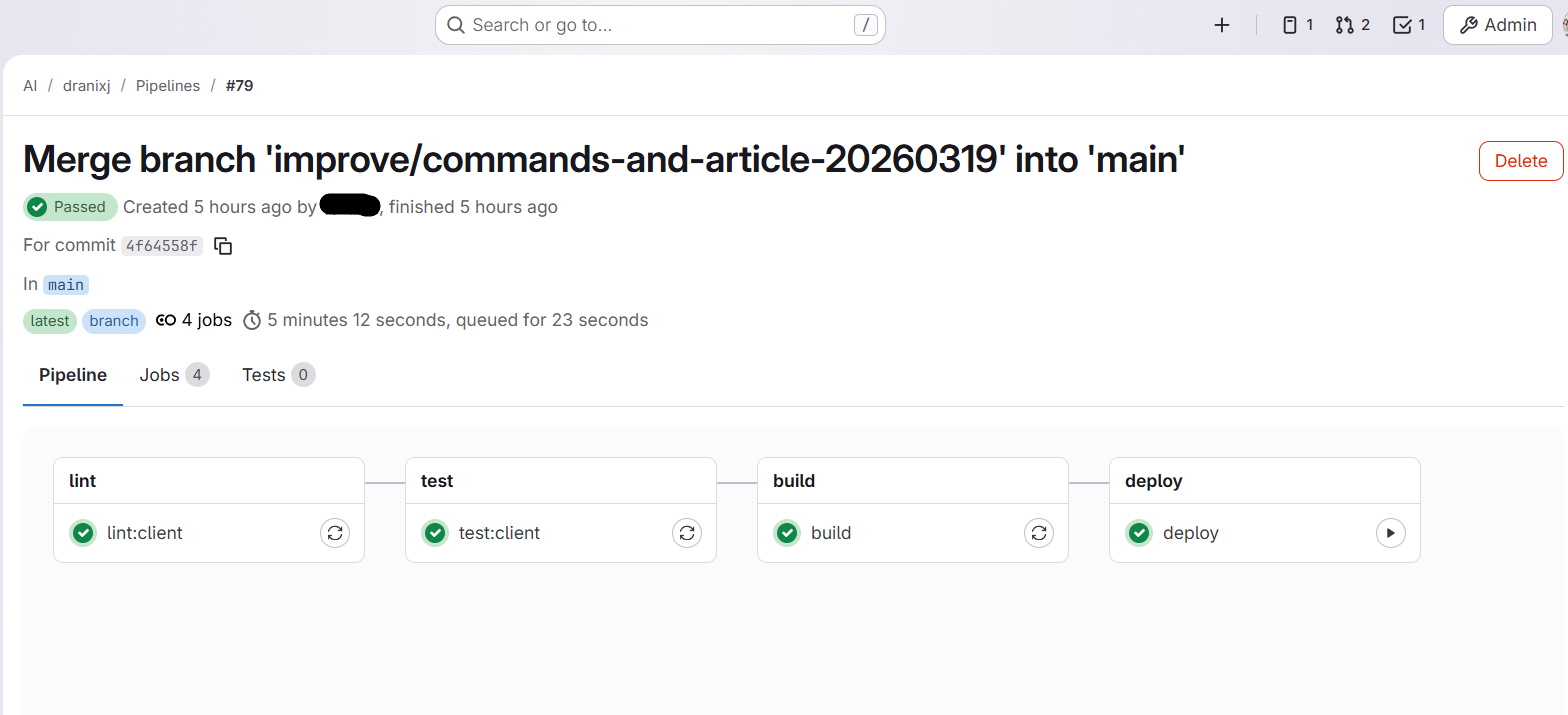
Task: Click the Passed status badge
Action: point(70,207)
